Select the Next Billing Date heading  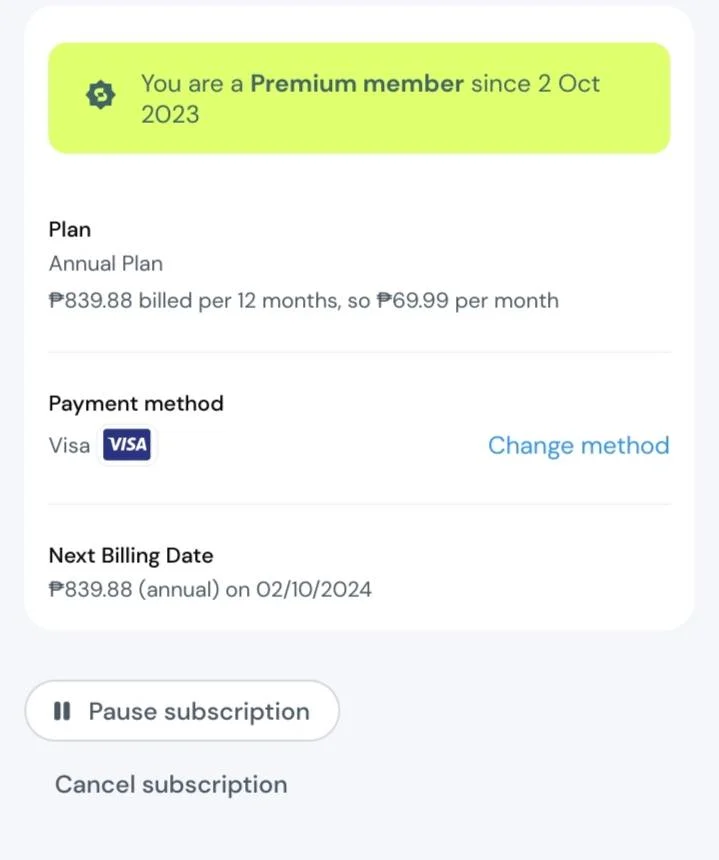point(131,556)
